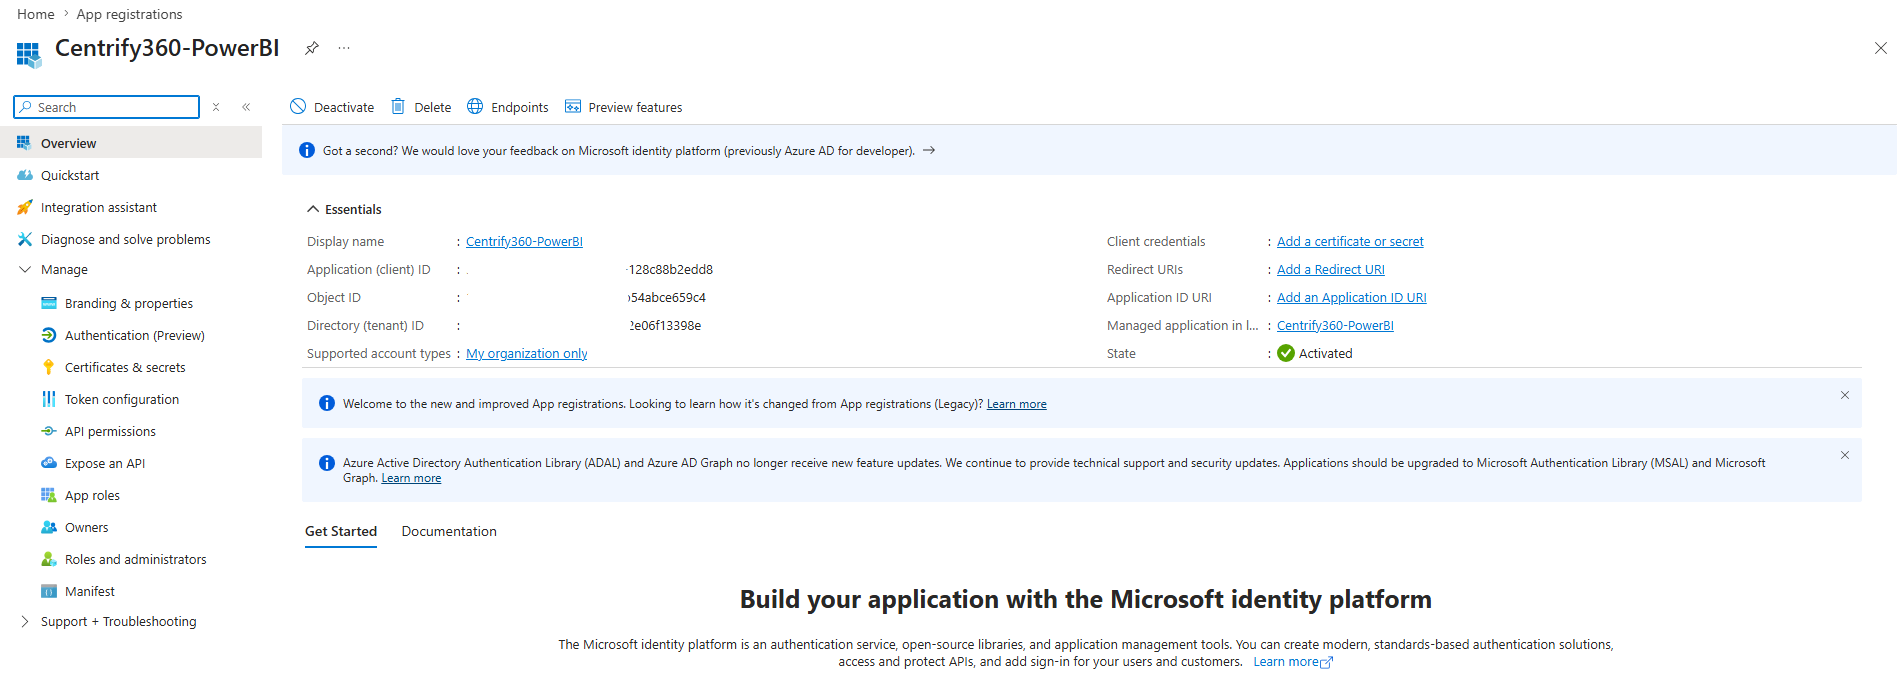Viewport: 1902px width, 695px height.
Task: Click the Owners people icon
Action: [x=49, y=527]
